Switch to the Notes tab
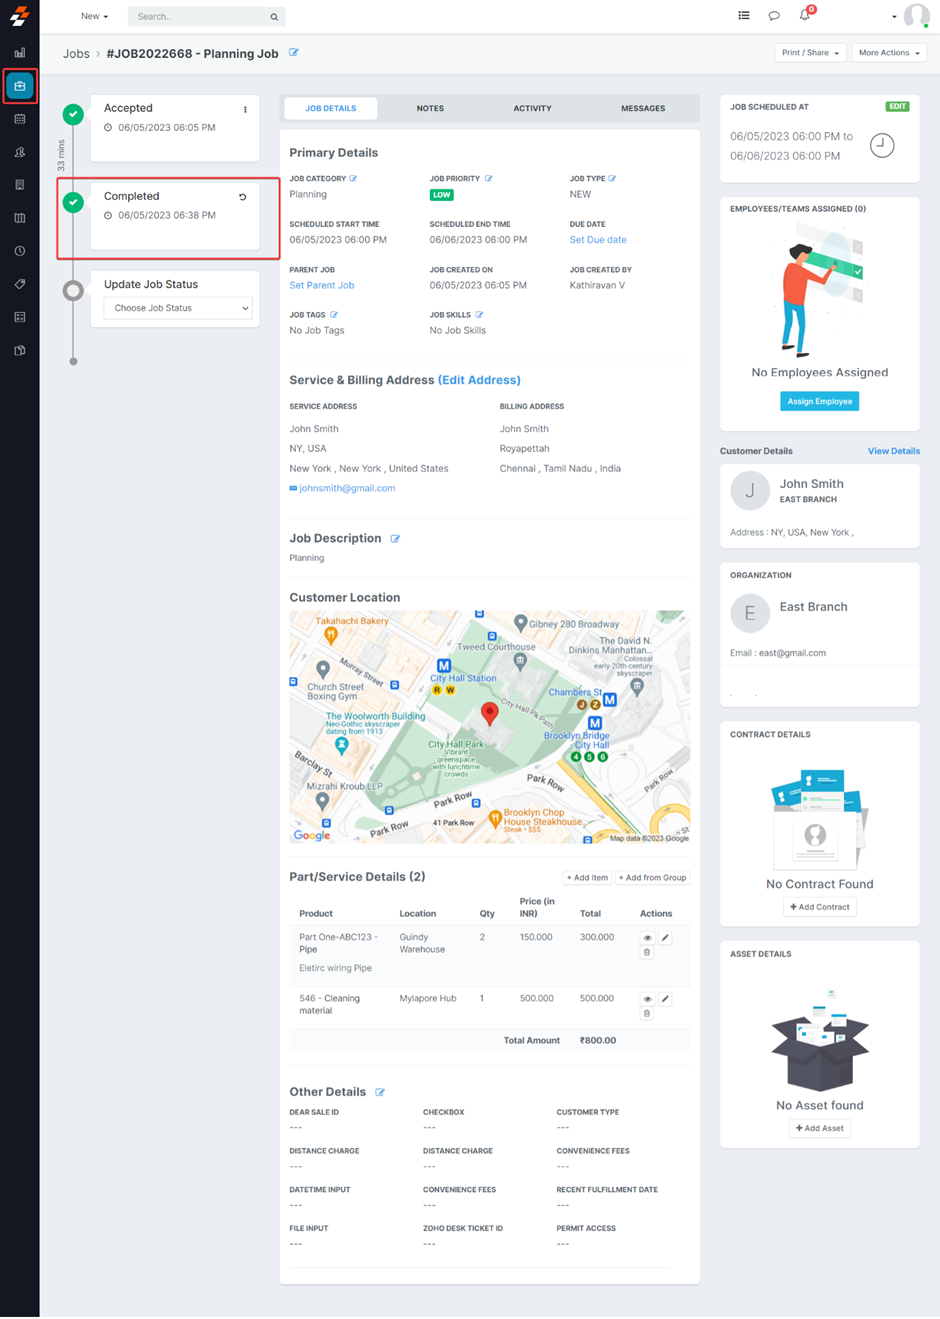Screen dimensions: 940x1319 (x=430, y=108)
